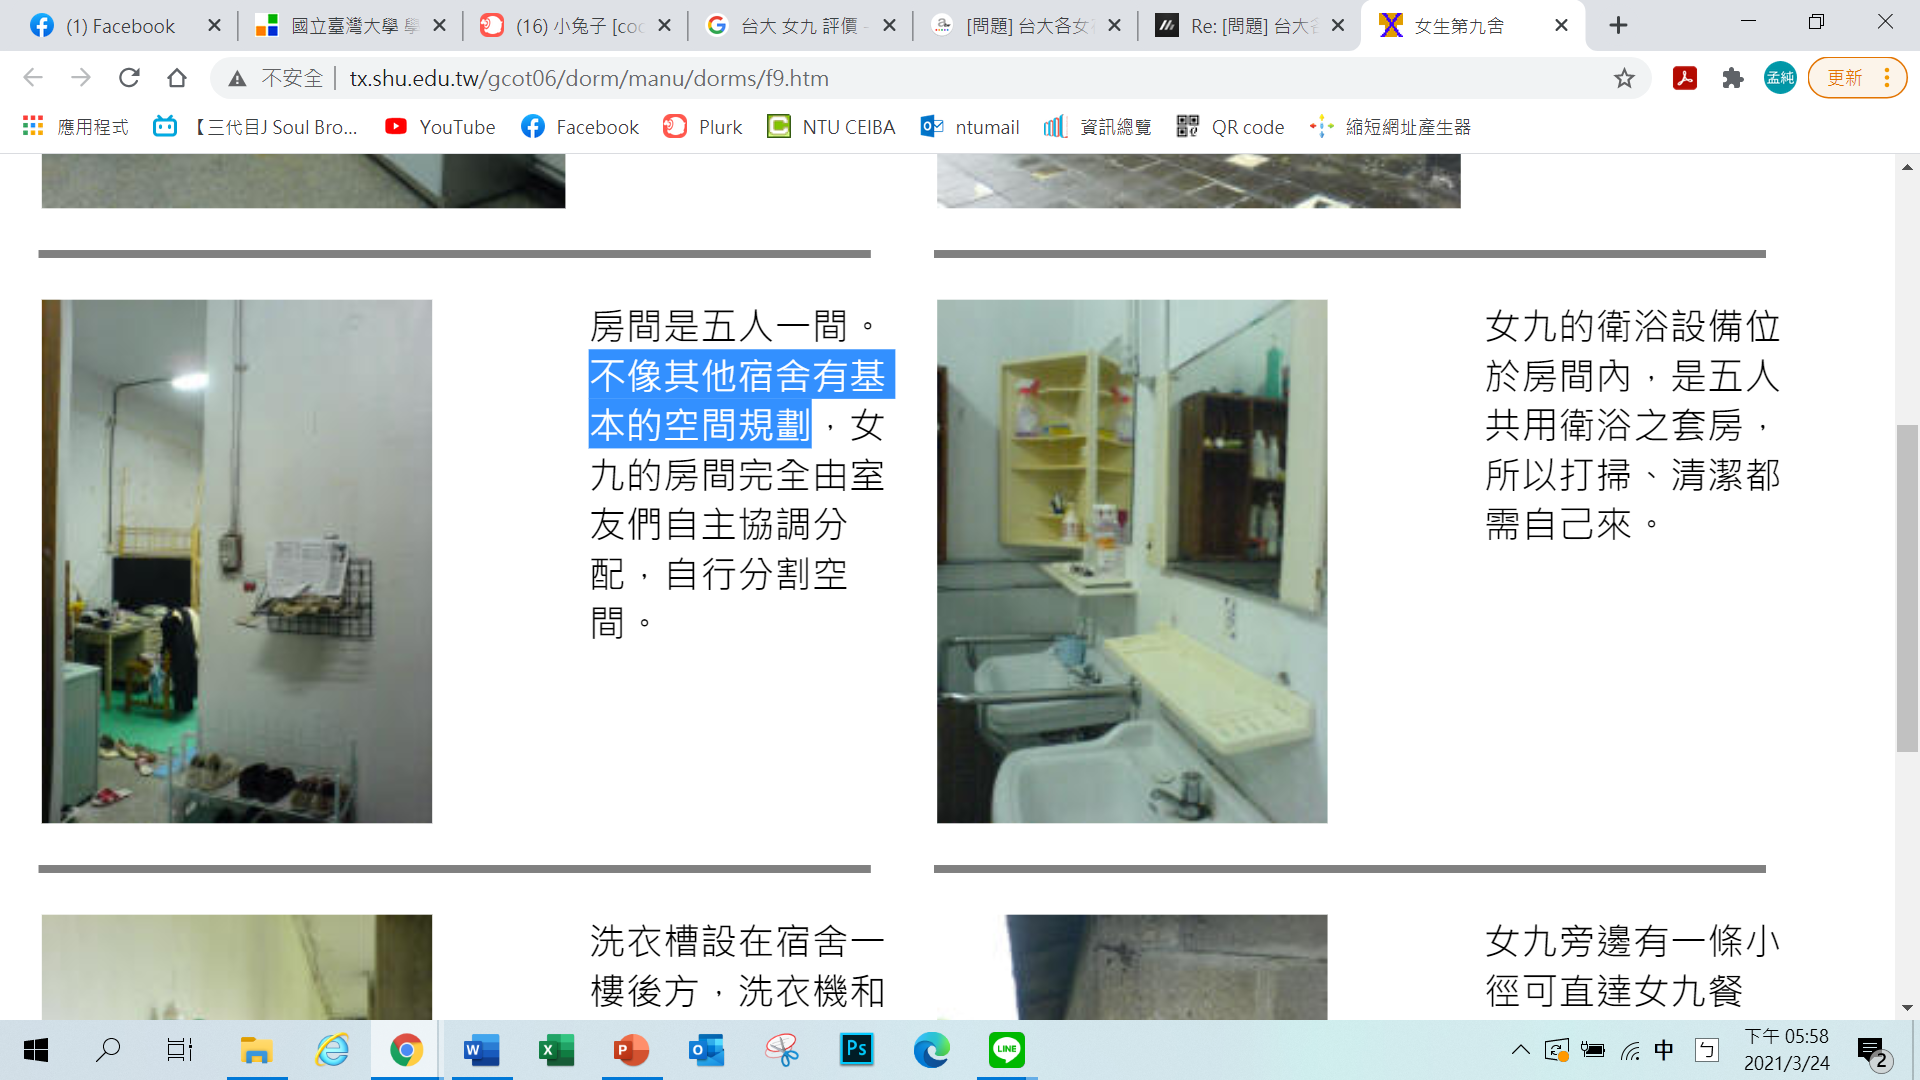Open Photoshop from the taskbar

[x=857, y=1050]
